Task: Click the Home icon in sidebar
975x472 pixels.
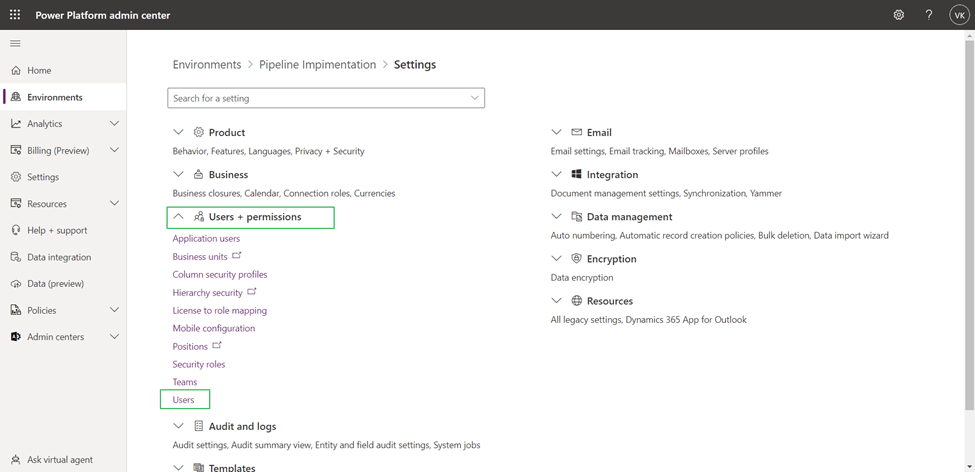Action: click(x=16, y=71)
